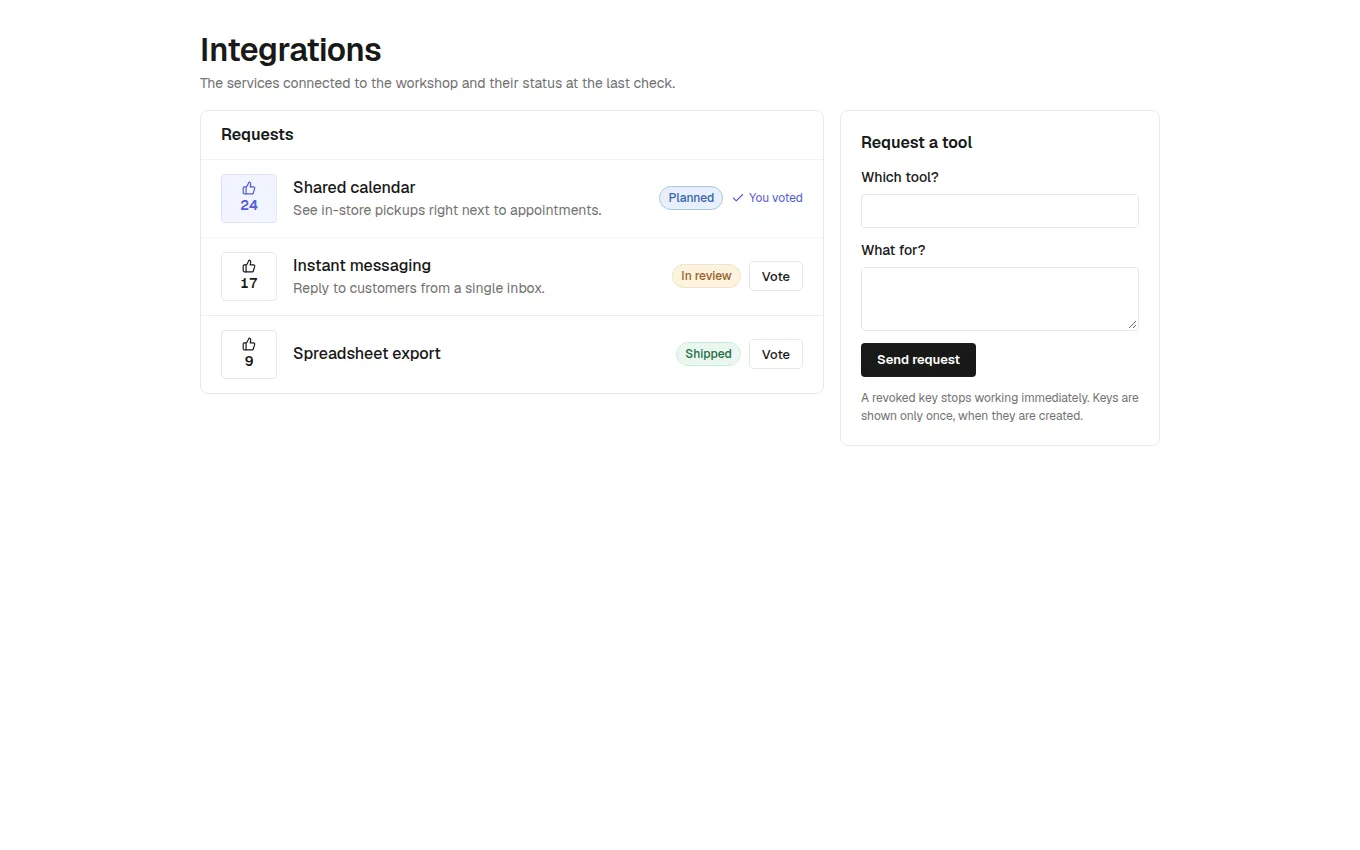The height and width of the screenshot is (850, 1360).
Task: Click the Integrations page heading
Action: coord(291,50)
